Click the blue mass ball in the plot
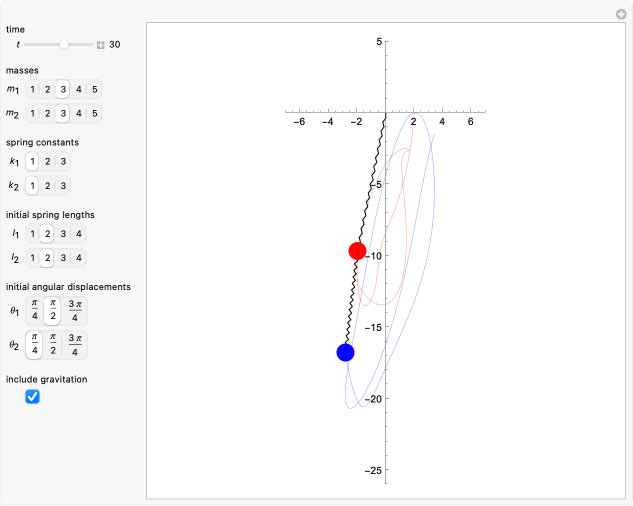This screenshot has width=633, height=506. [x=346, y=353]
